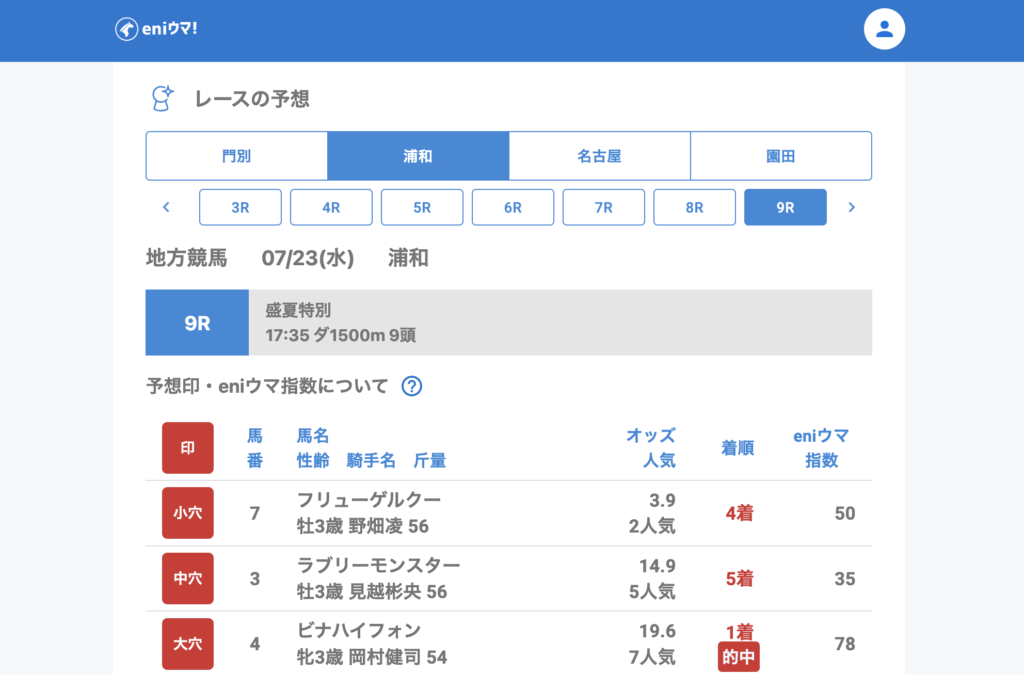Open horse ビナハイフォン entry row
This screenshot has width=1024, height=675.
(x=359, y=631)
